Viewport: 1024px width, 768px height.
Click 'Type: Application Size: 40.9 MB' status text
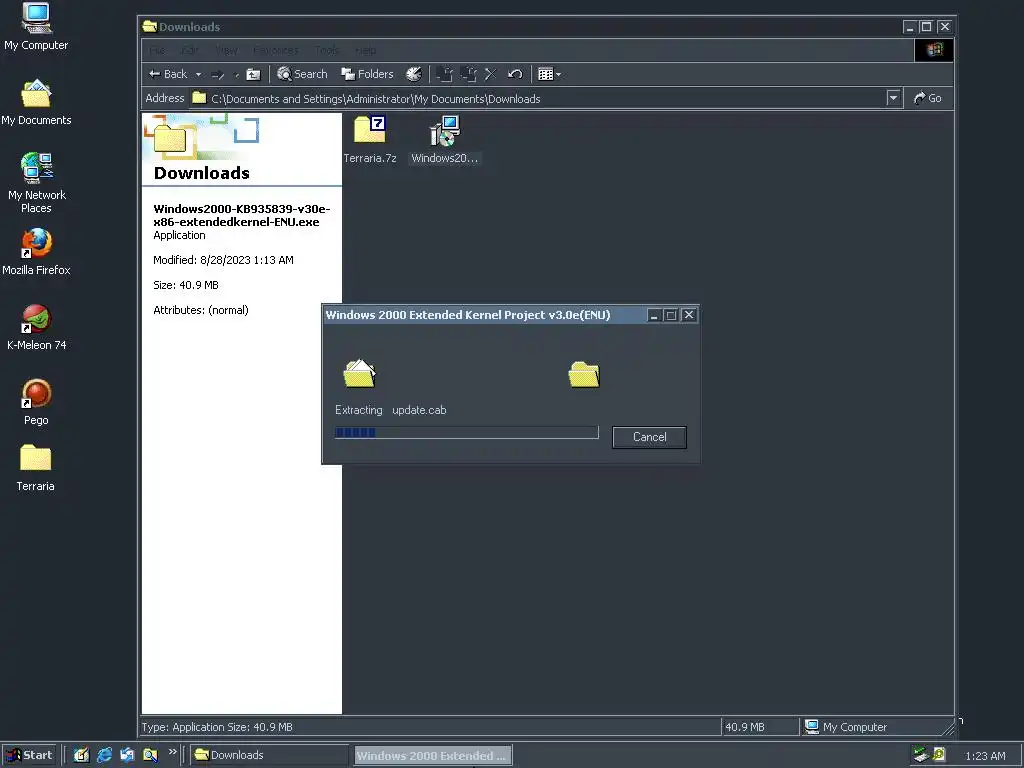[217, 727]
